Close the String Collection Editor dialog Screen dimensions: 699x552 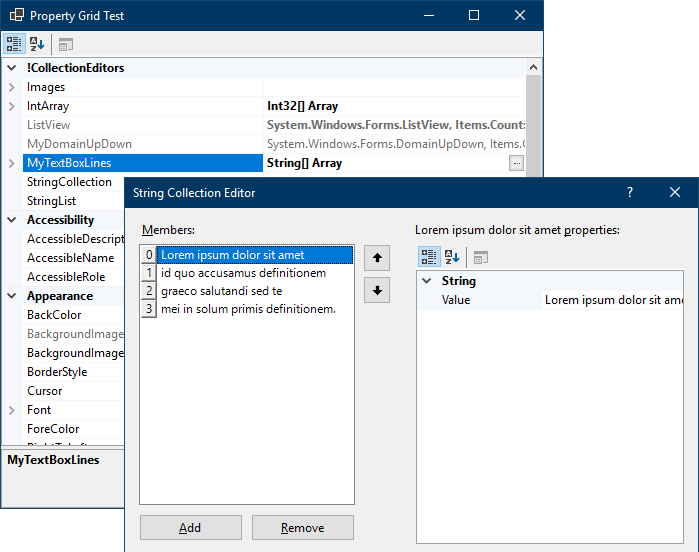pos(675,192)
